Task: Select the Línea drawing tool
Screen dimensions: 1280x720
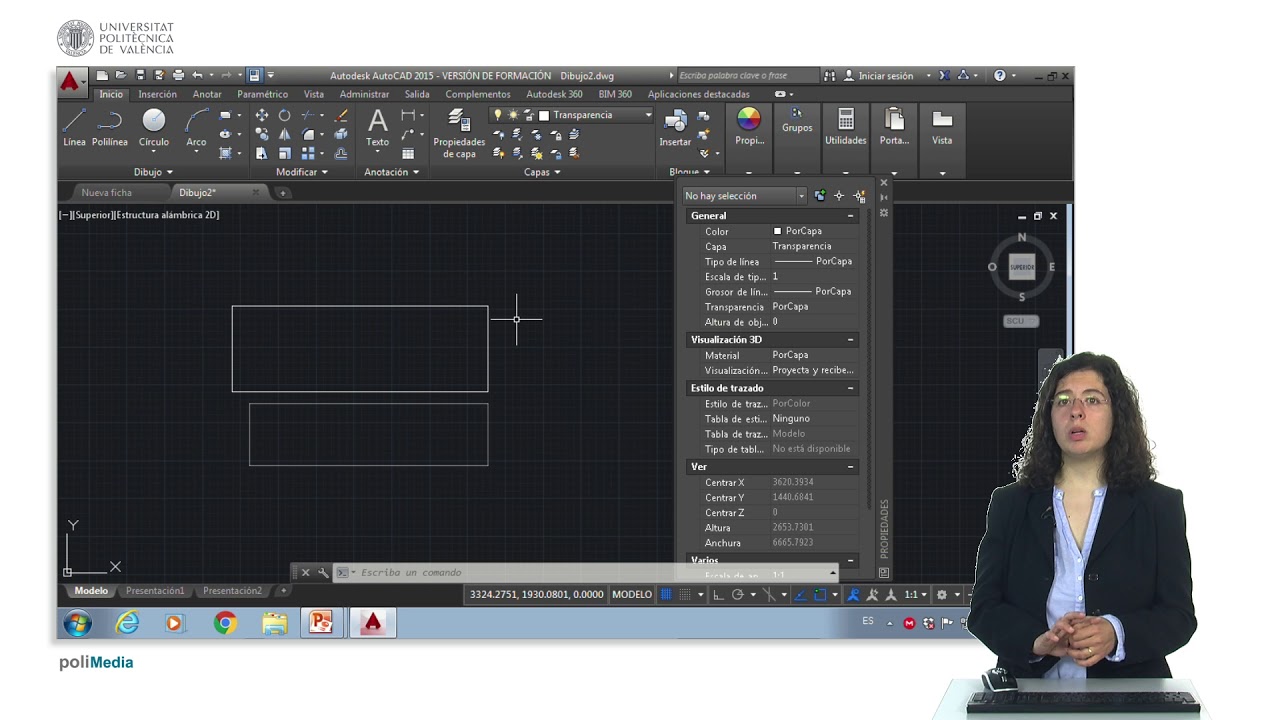Action: [74, 127]
